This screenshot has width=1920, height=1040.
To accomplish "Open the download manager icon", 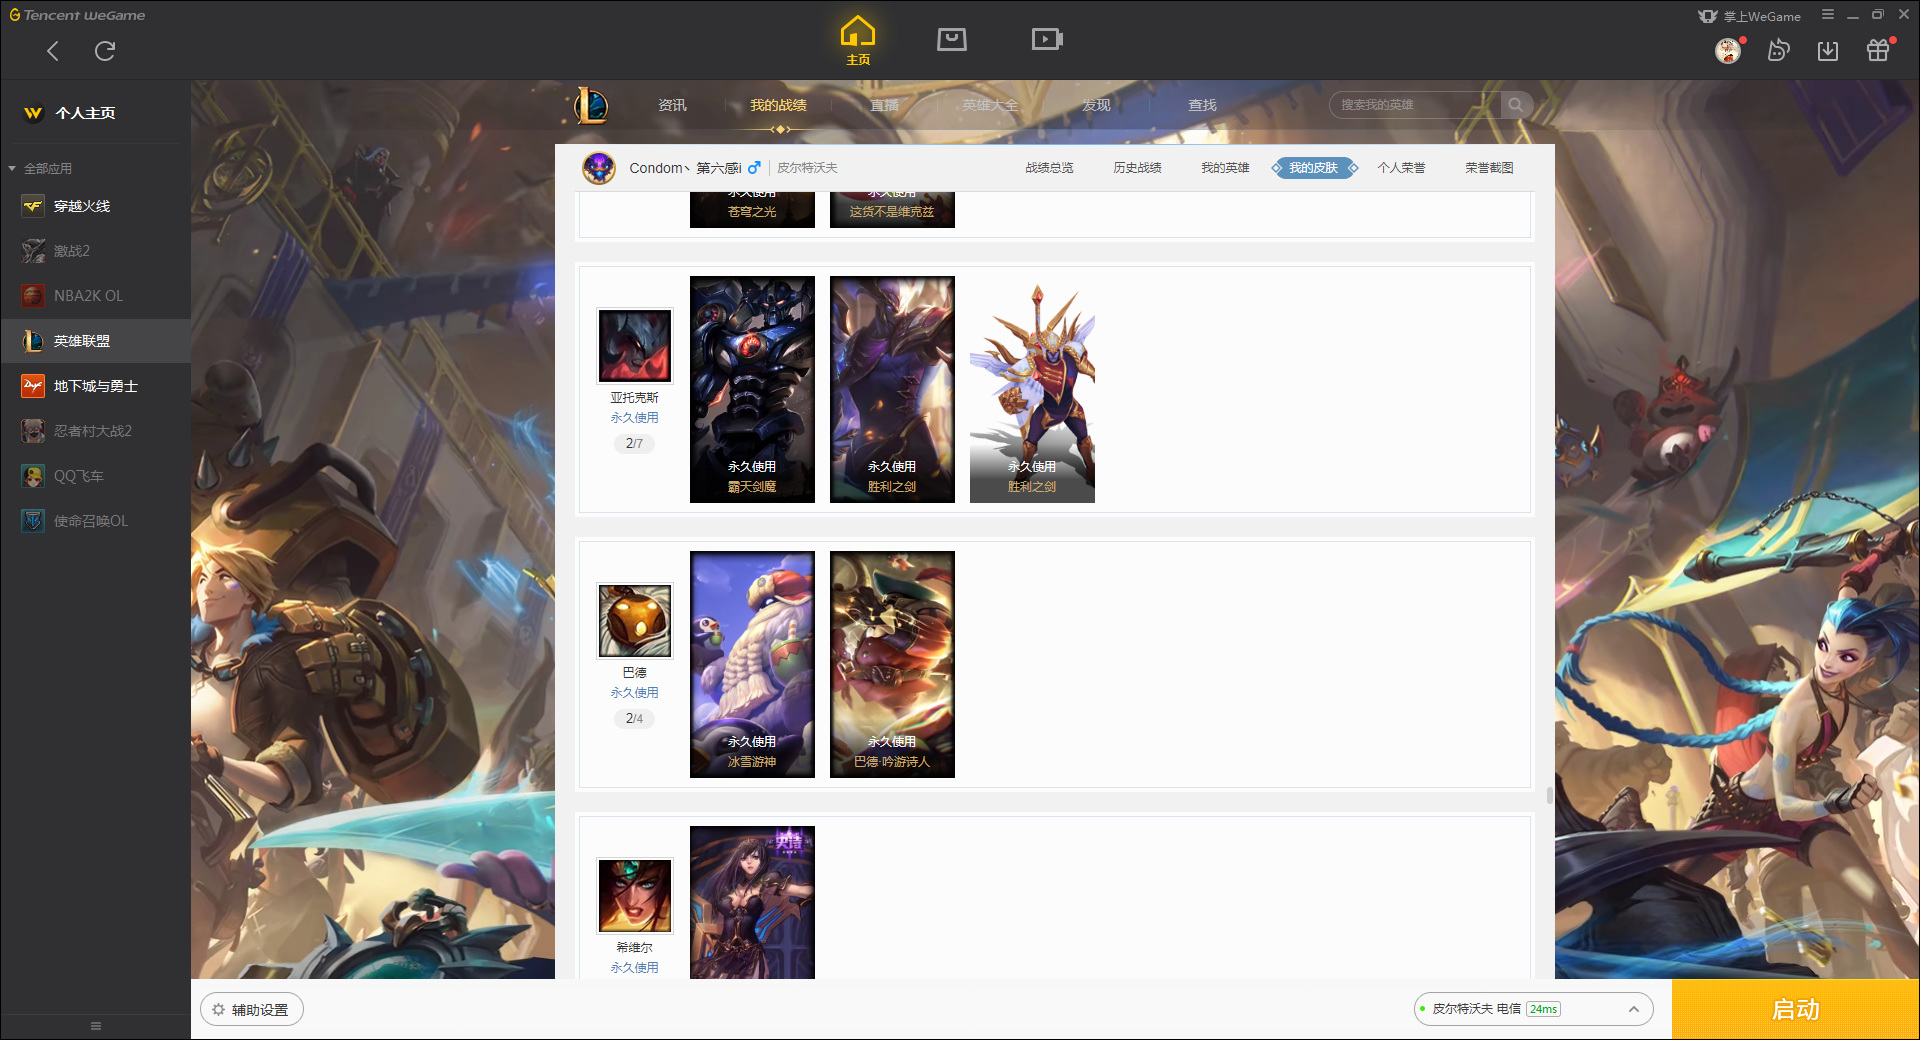I will tap(1828, 50).
